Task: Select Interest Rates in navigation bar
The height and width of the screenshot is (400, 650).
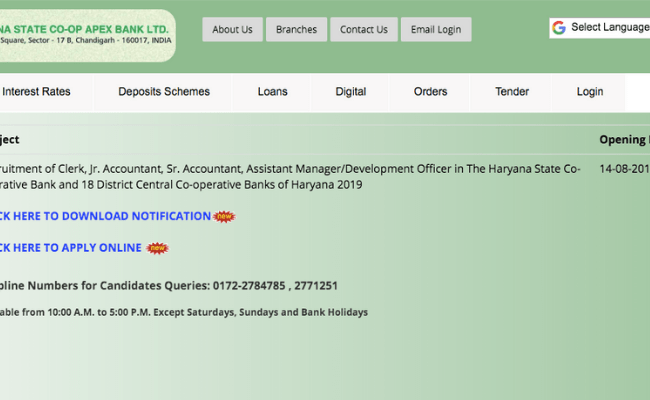Action: [x=37, y=92]
